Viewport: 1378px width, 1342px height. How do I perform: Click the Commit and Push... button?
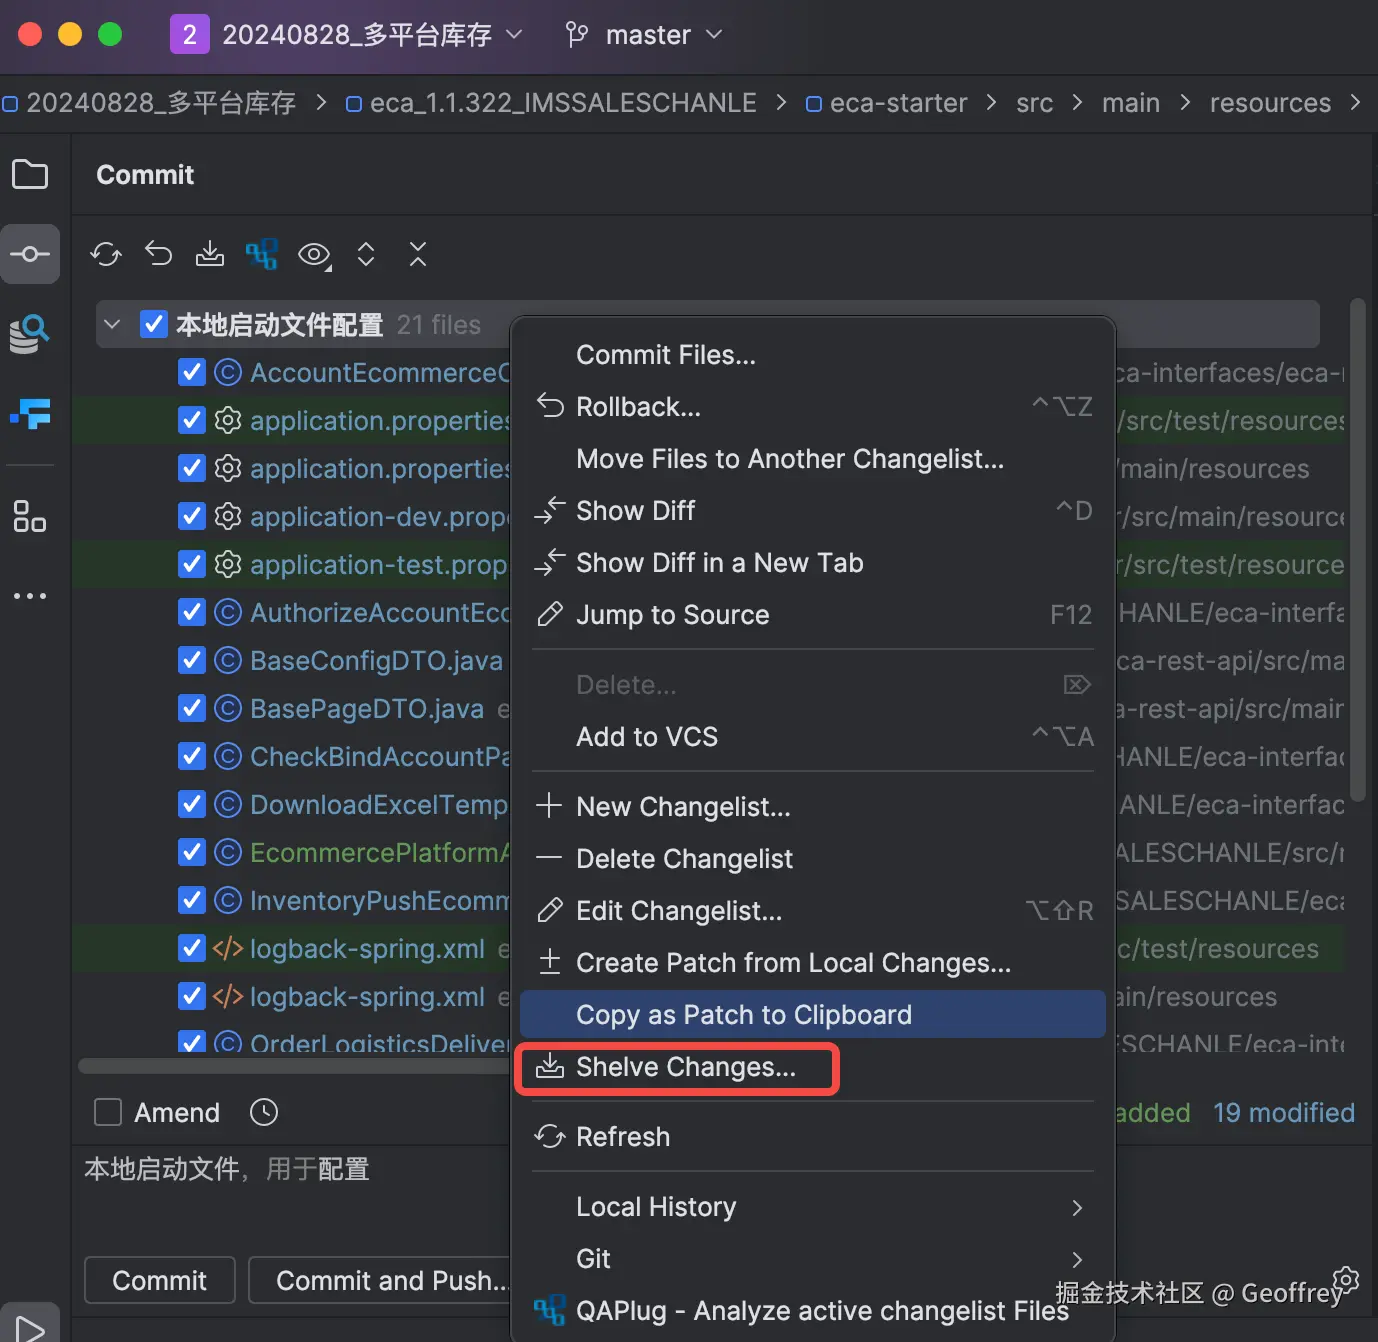click(380, 1280)
